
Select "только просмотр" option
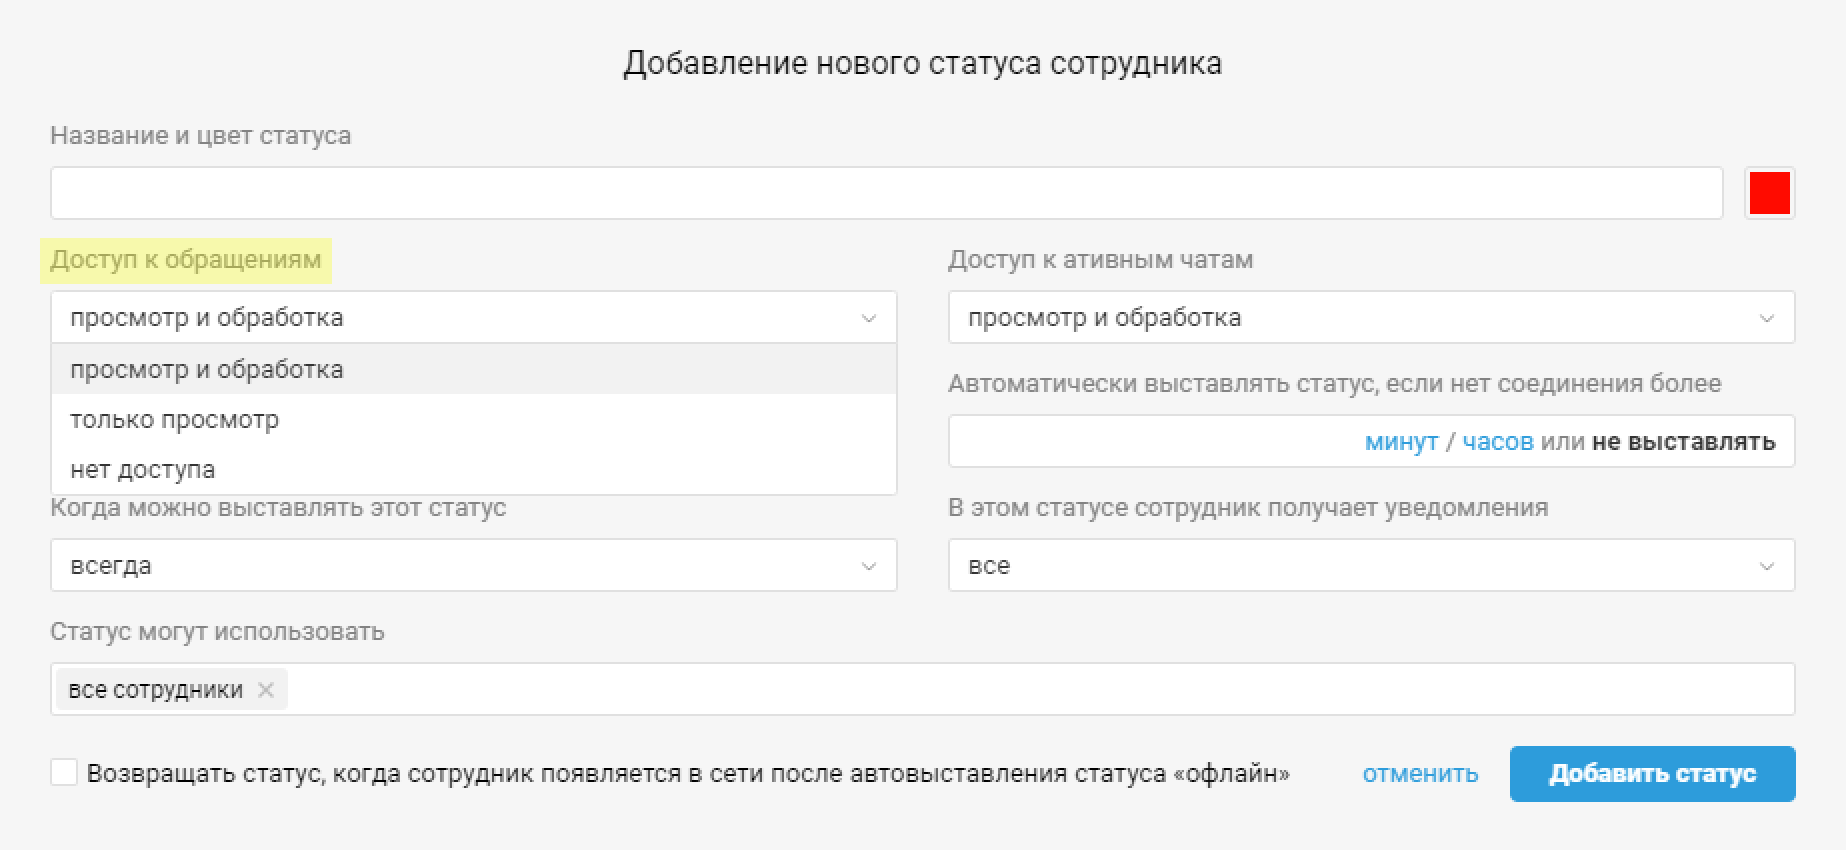[x=175, y=420]
